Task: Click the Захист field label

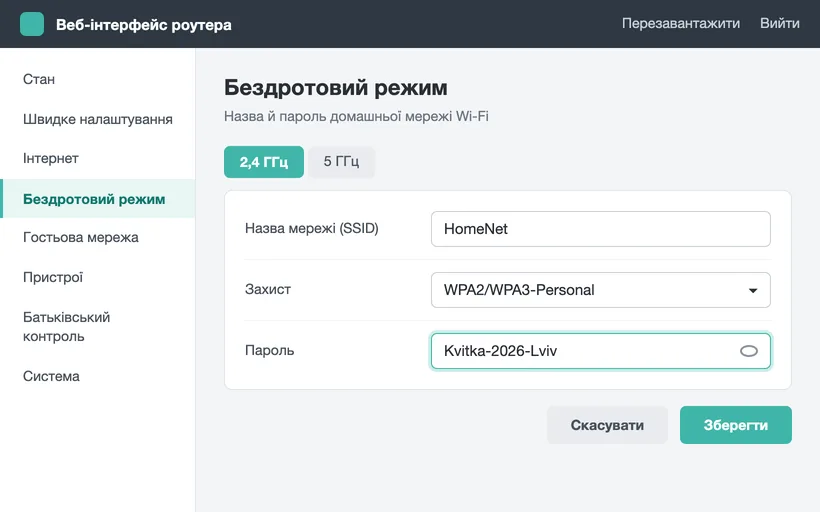Action: tap(268, 289)
